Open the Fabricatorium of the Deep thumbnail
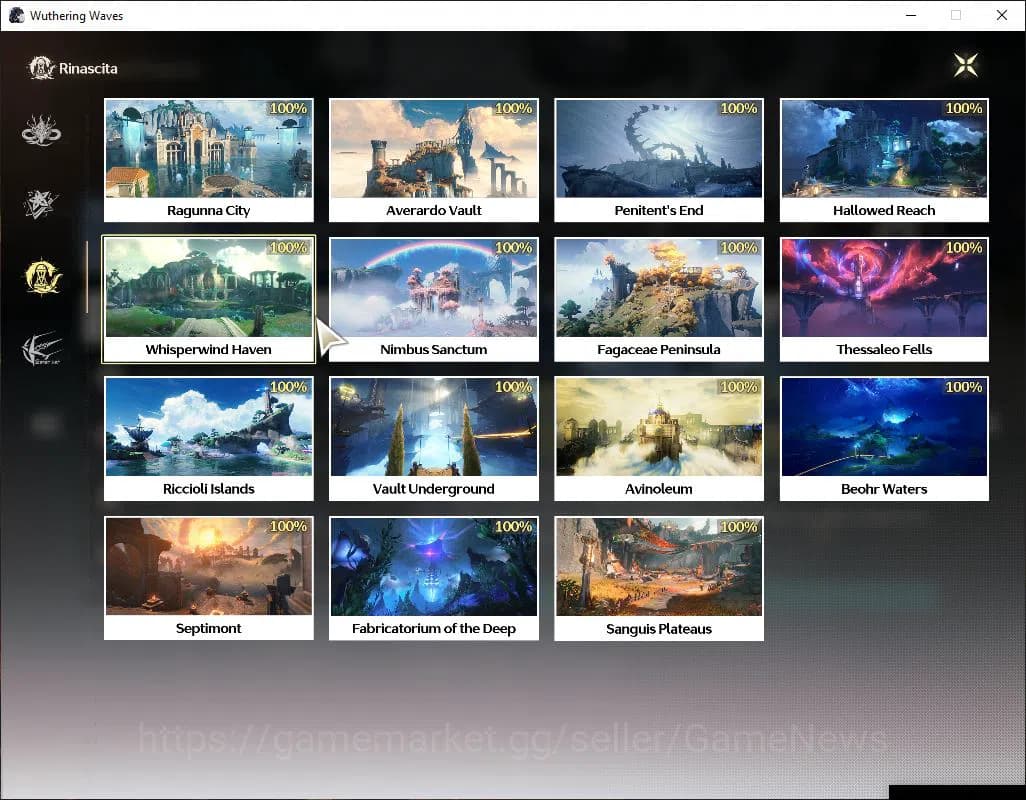Viewport: 1026px width, 800px height. [x=434, y=566]
